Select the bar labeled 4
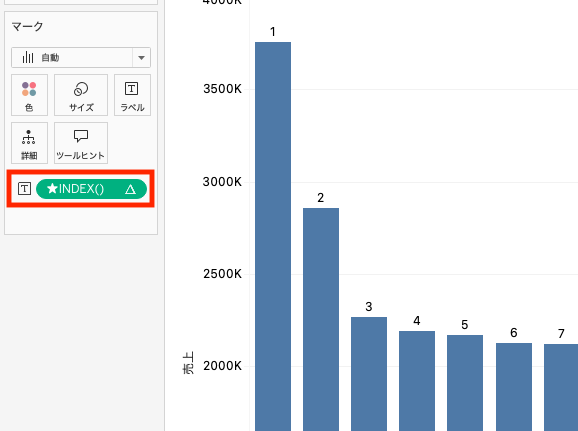The width and height of the screenshot is (578, 431). tap(417, 381)
